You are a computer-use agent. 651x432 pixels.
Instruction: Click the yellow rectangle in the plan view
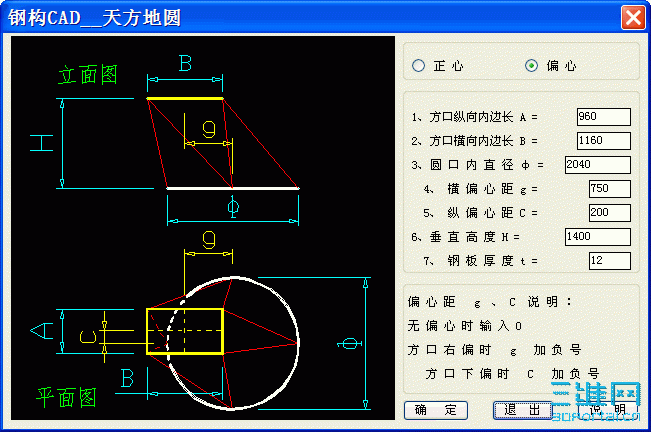185,331
